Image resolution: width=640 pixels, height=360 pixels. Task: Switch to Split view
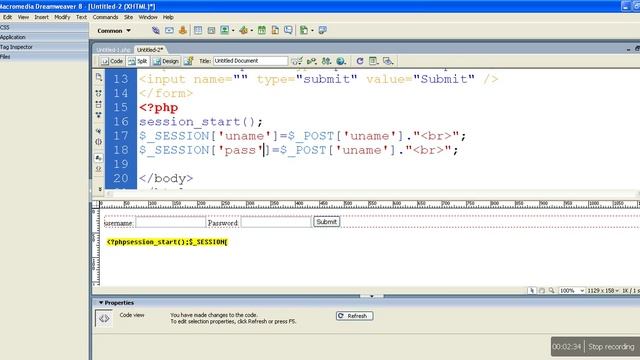pos(138,61)
